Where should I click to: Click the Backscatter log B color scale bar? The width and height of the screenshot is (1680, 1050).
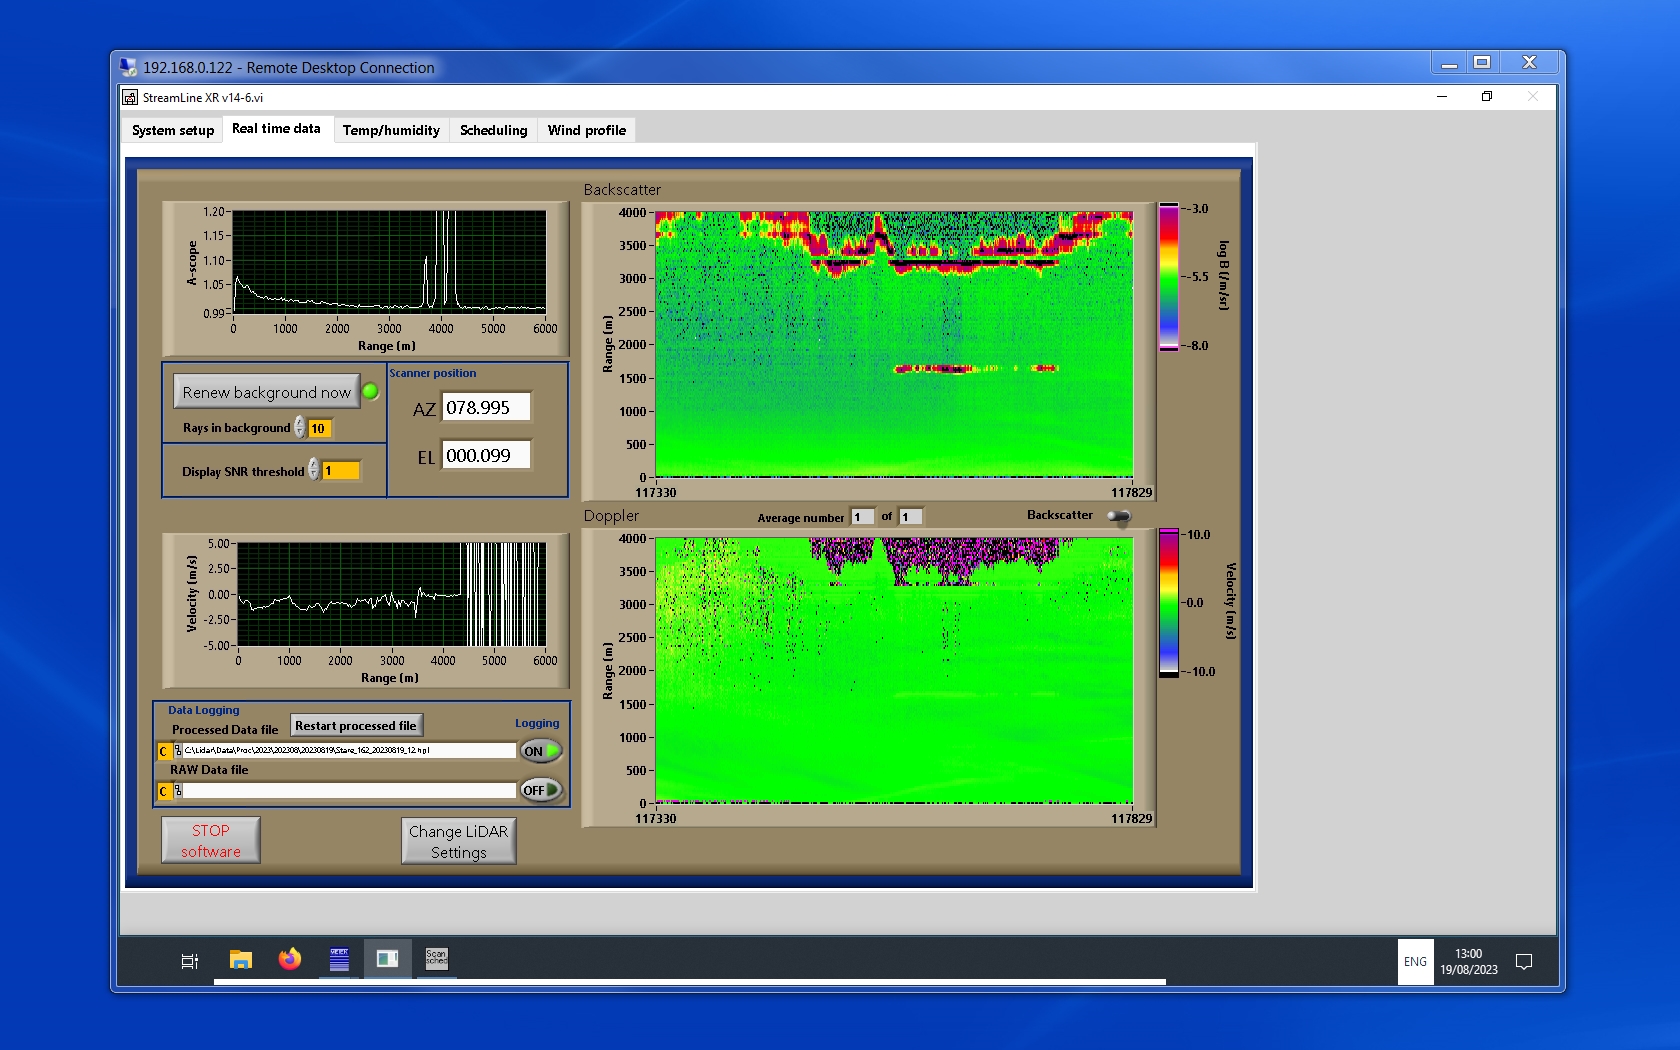[x=1168, y=277]
